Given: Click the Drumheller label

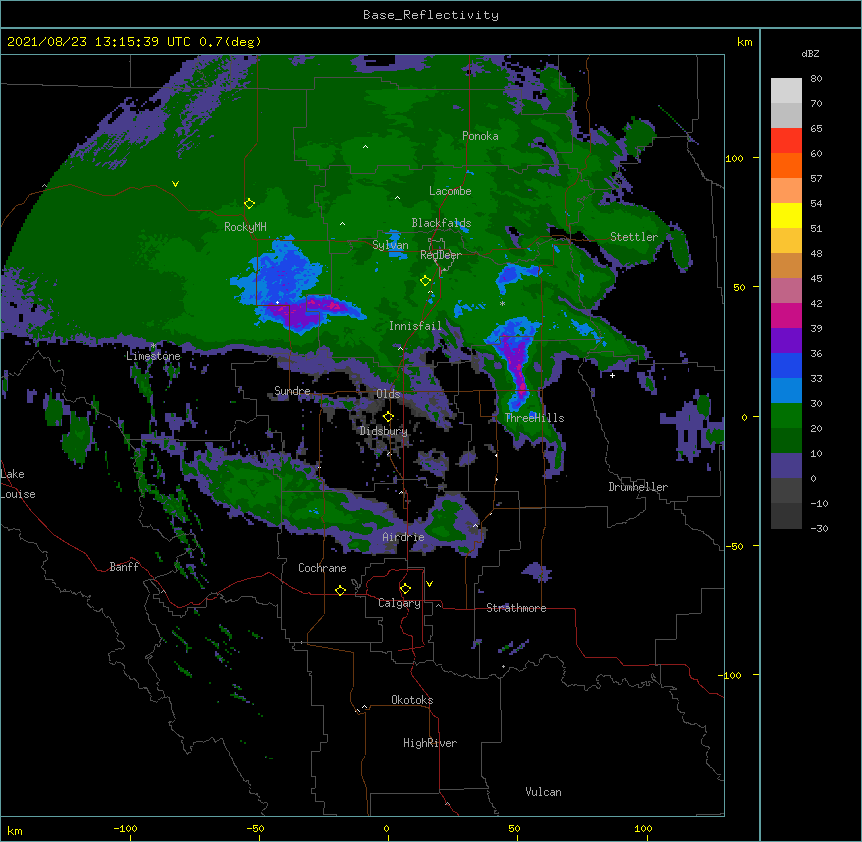Looking at the screenshot, I should coord(638,487).
